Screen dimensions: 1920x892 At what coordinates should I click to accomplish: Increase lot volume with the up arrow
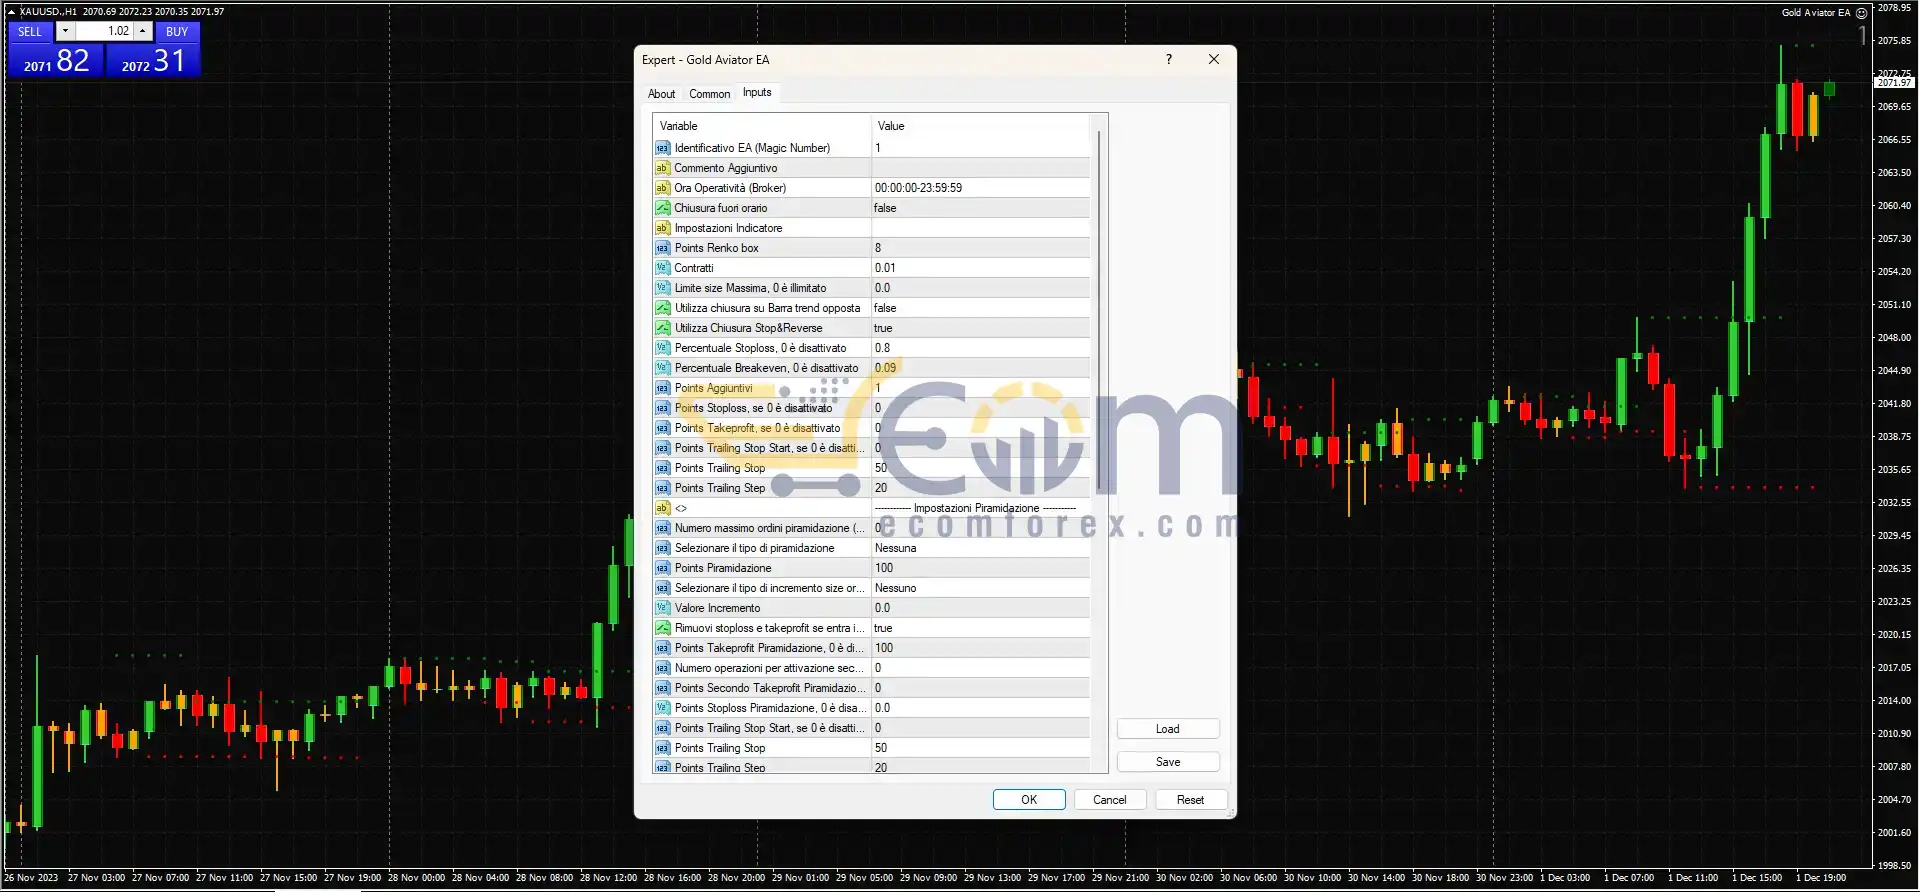click(x=143, y=31)
